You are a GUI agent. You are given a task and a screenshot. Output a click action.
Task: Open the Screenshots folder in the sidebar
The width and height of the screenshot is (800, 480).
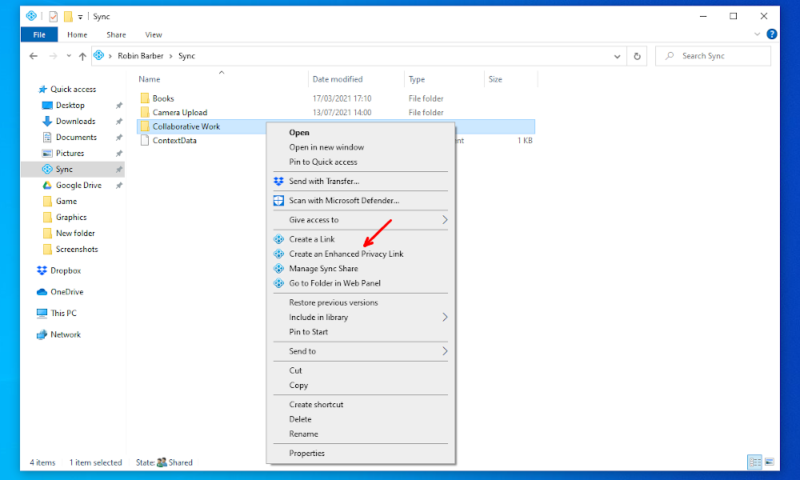click(77, 249)
